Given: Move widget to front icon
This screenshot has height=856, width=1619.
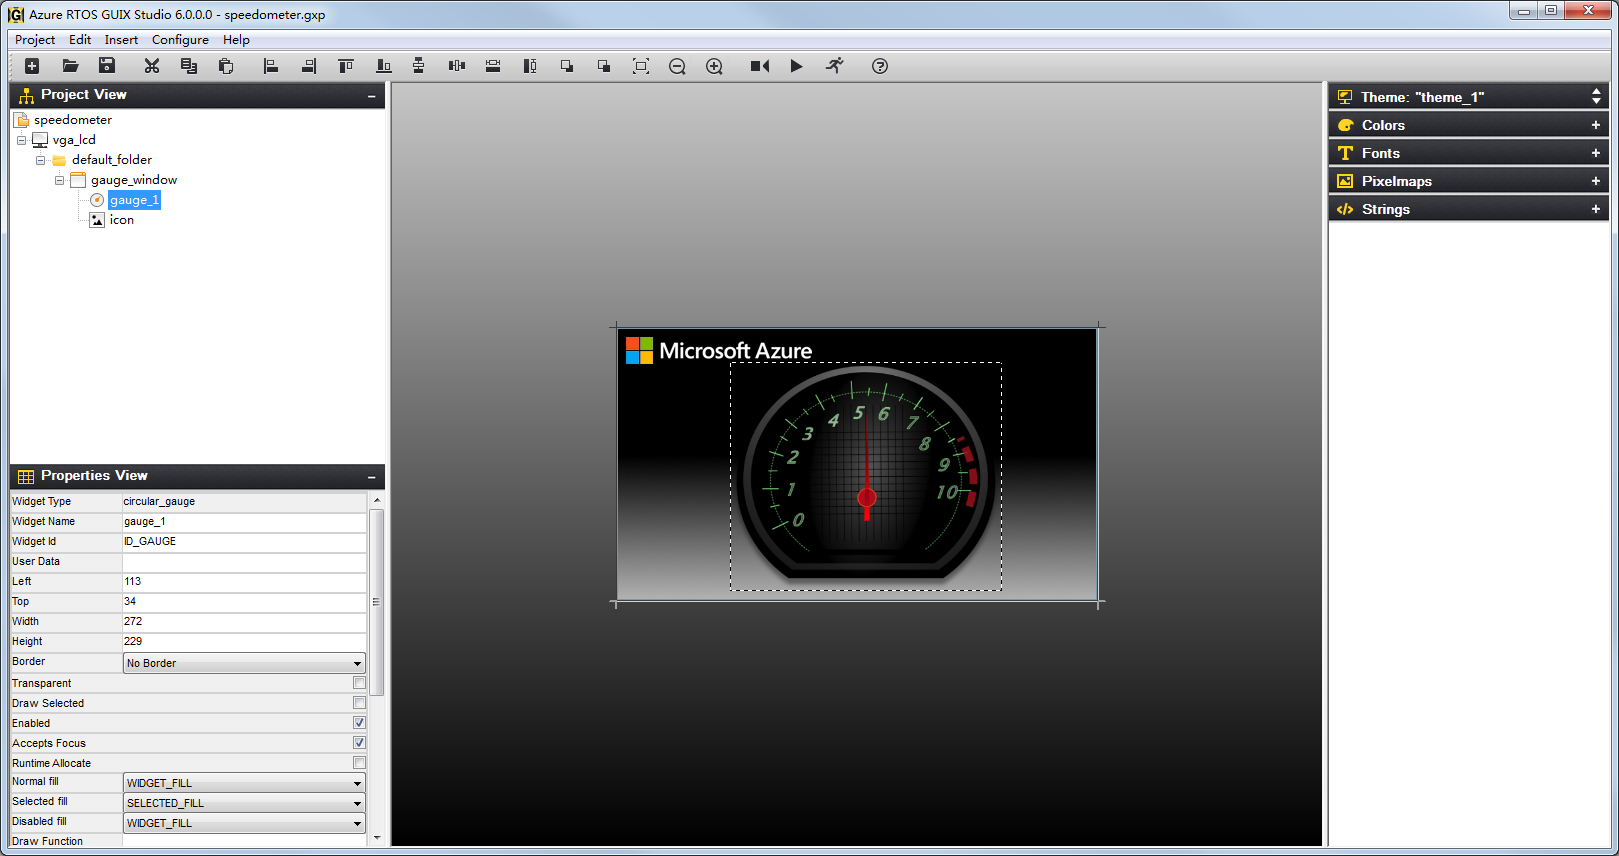Looking at the screenshot, I should [567, 66].
